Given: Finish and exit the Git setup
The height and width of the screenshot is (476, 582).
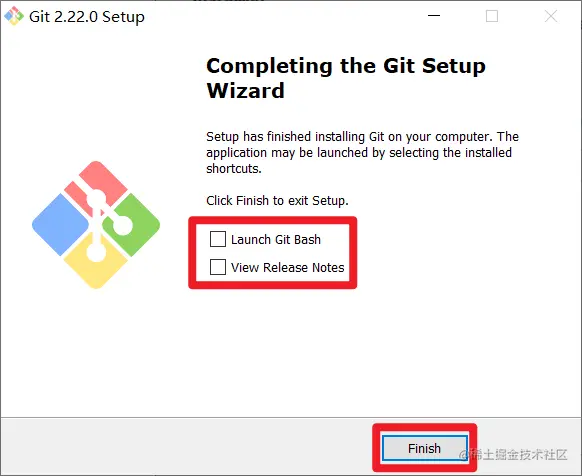Looking at the screenshot, I should click(424, 448).
